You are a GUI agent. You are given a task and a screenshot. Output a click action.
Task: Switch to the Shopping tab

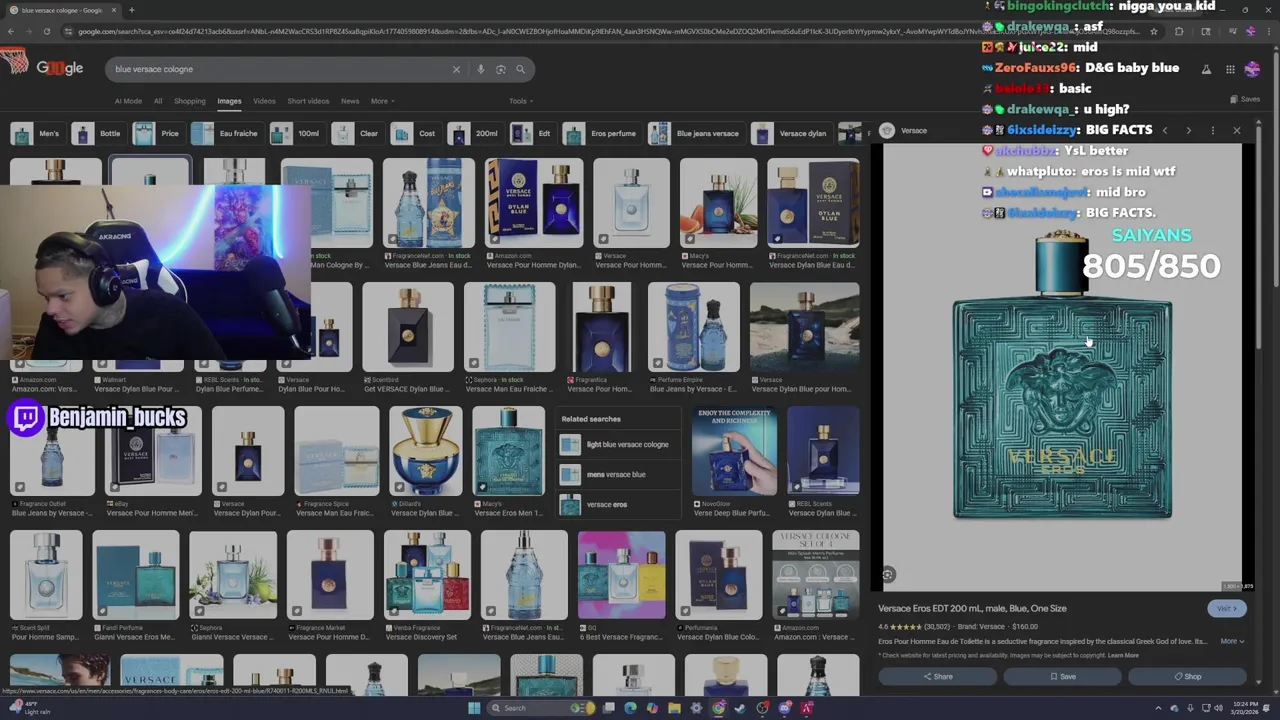tap(189, 101)
